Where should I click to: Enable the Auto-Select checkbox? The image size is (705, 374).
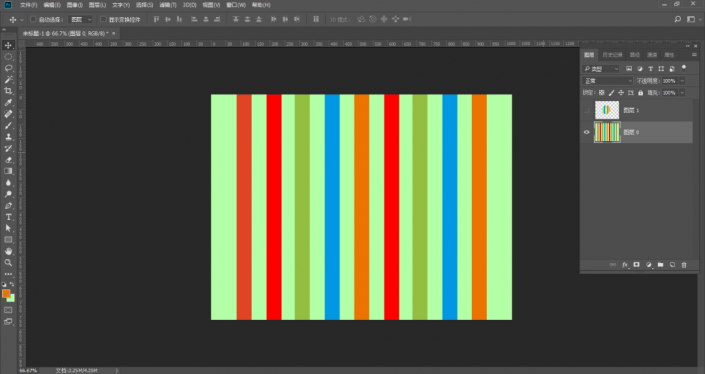pyautogui.click(x=33, y=19)
